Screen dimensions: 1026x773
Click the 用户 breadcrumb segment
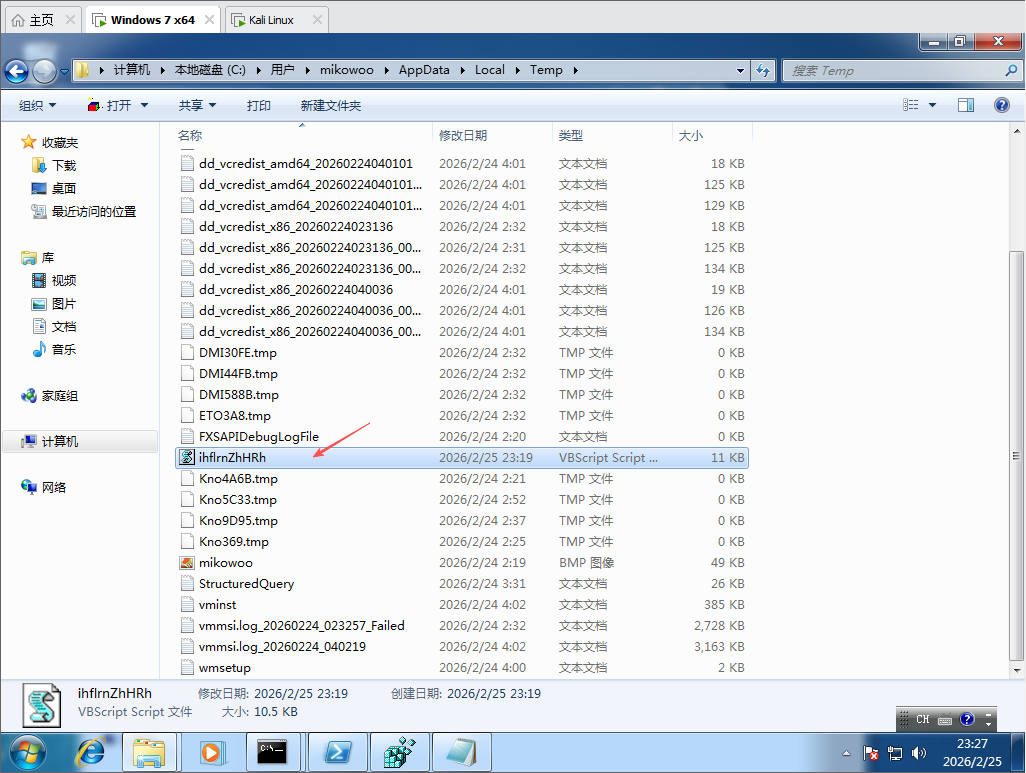[283, 70]
